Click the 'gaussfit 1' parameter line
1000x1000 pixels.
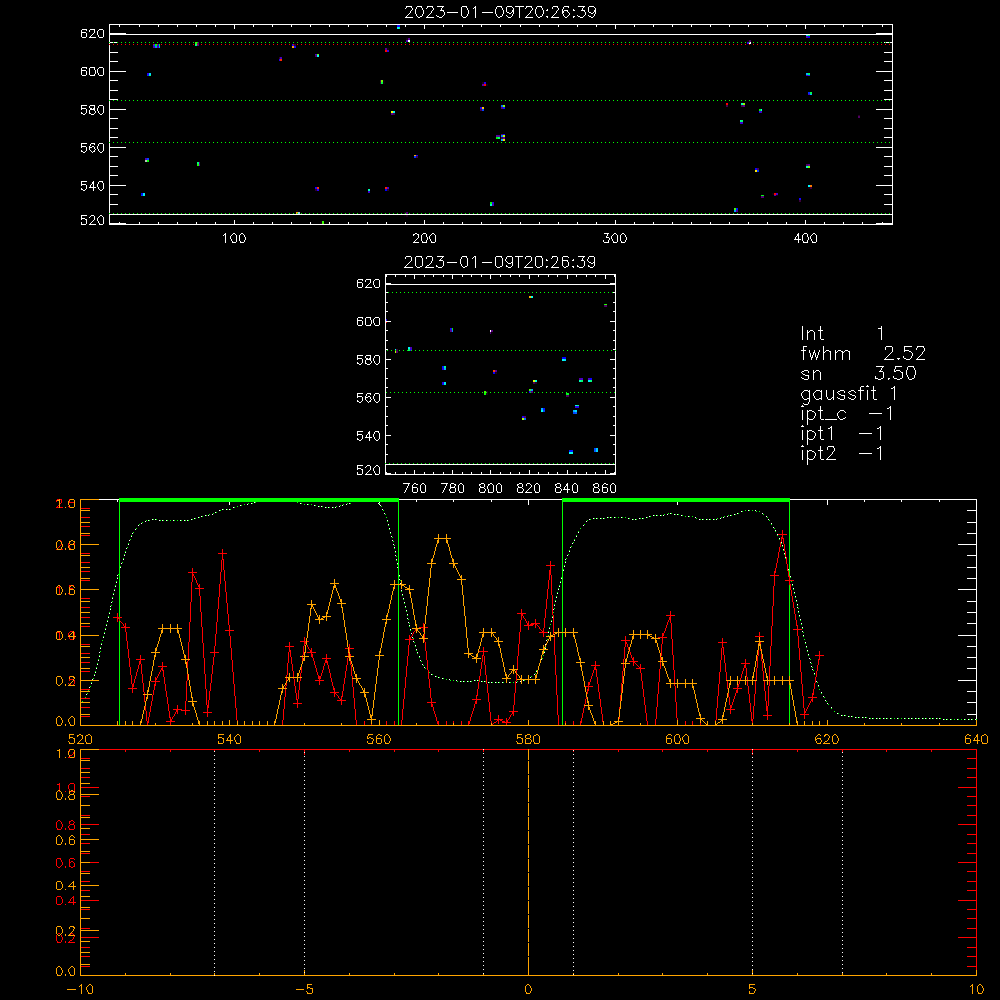click(x=849, y=393)
